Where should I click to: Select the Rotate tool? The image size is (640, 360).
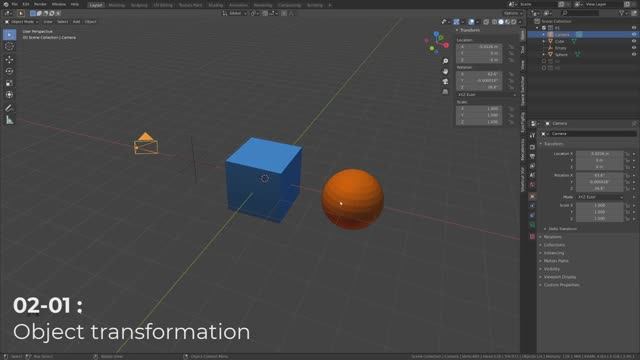pyautogui.click(x=9, y=71)
